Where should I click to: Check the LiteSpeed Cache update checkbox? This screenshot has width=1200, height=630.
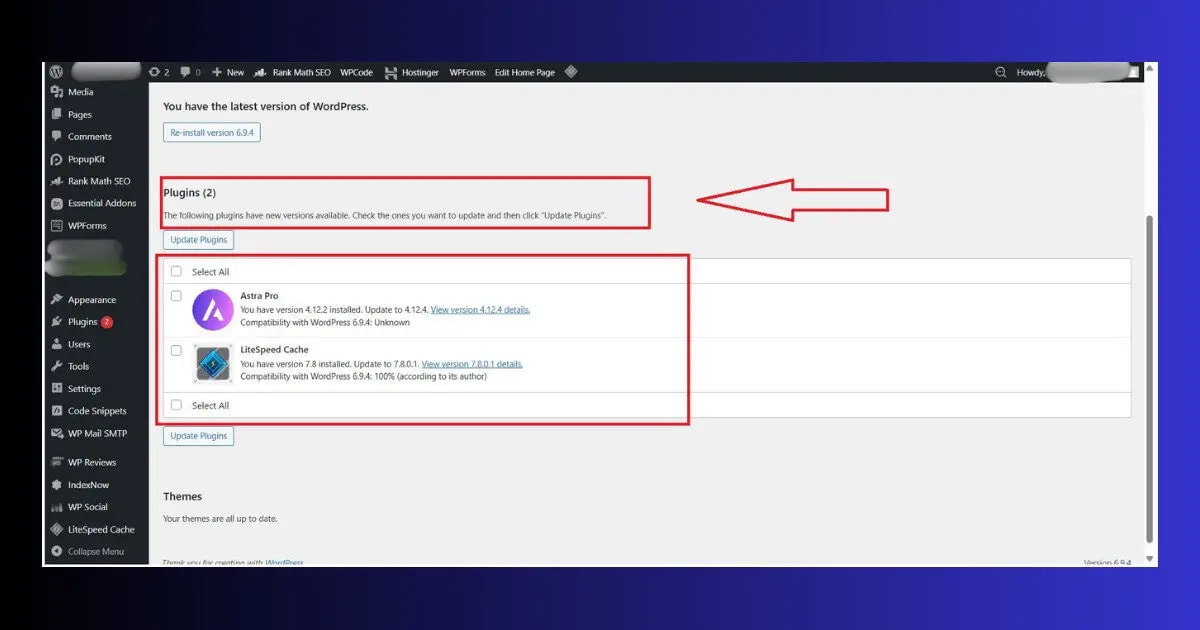pos(176,350)
